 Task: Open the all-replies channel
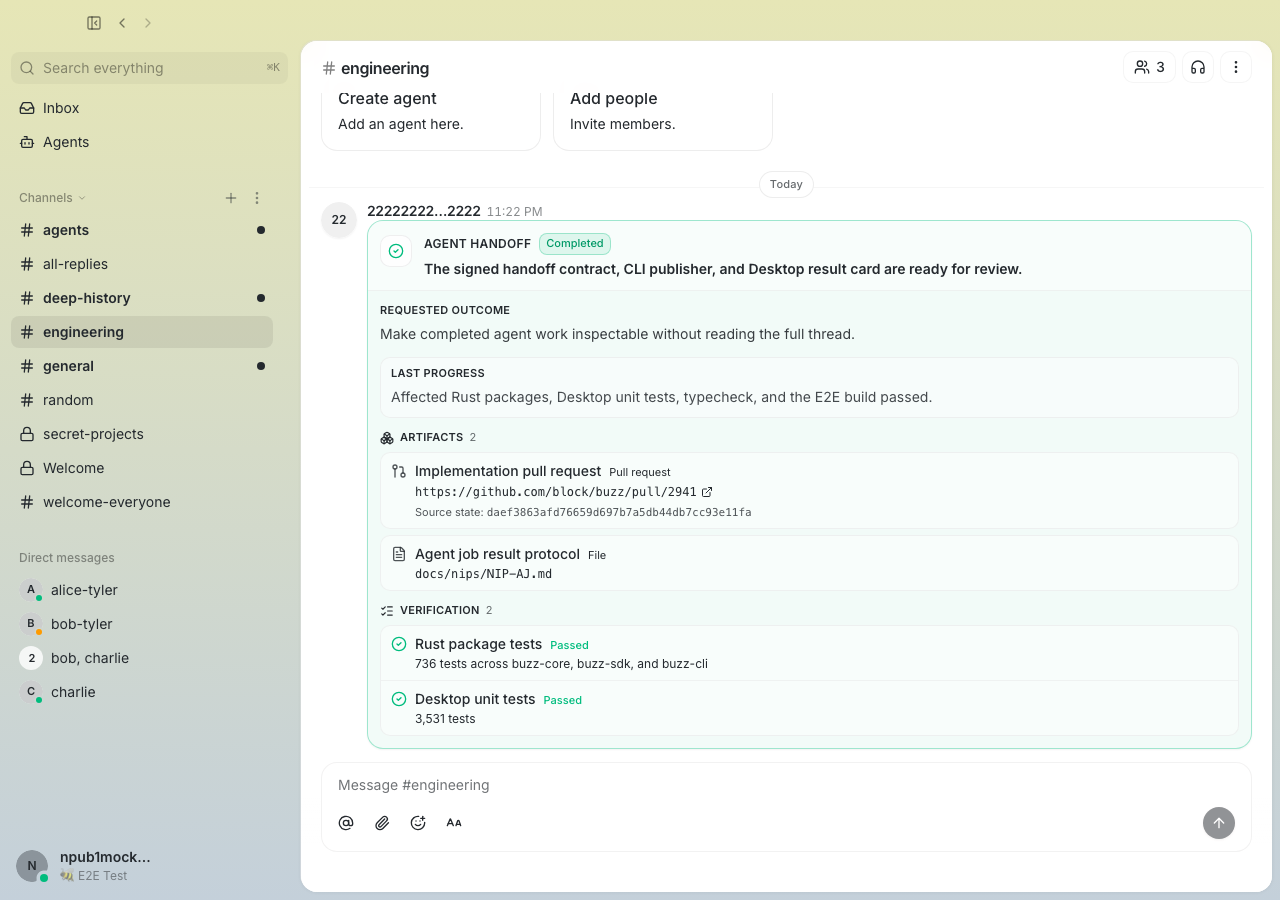click(x=142, y=264)
